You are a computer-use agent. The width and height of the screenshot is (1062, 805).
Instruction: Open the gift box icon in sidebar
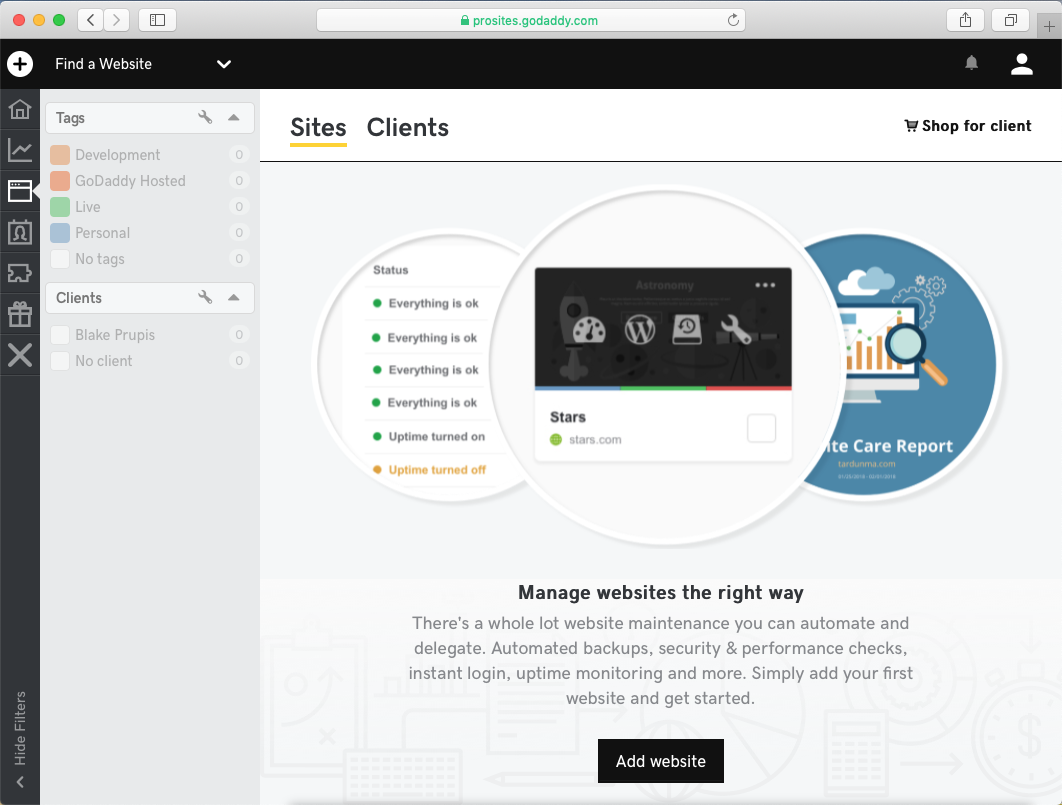click(x=20, y=314)
